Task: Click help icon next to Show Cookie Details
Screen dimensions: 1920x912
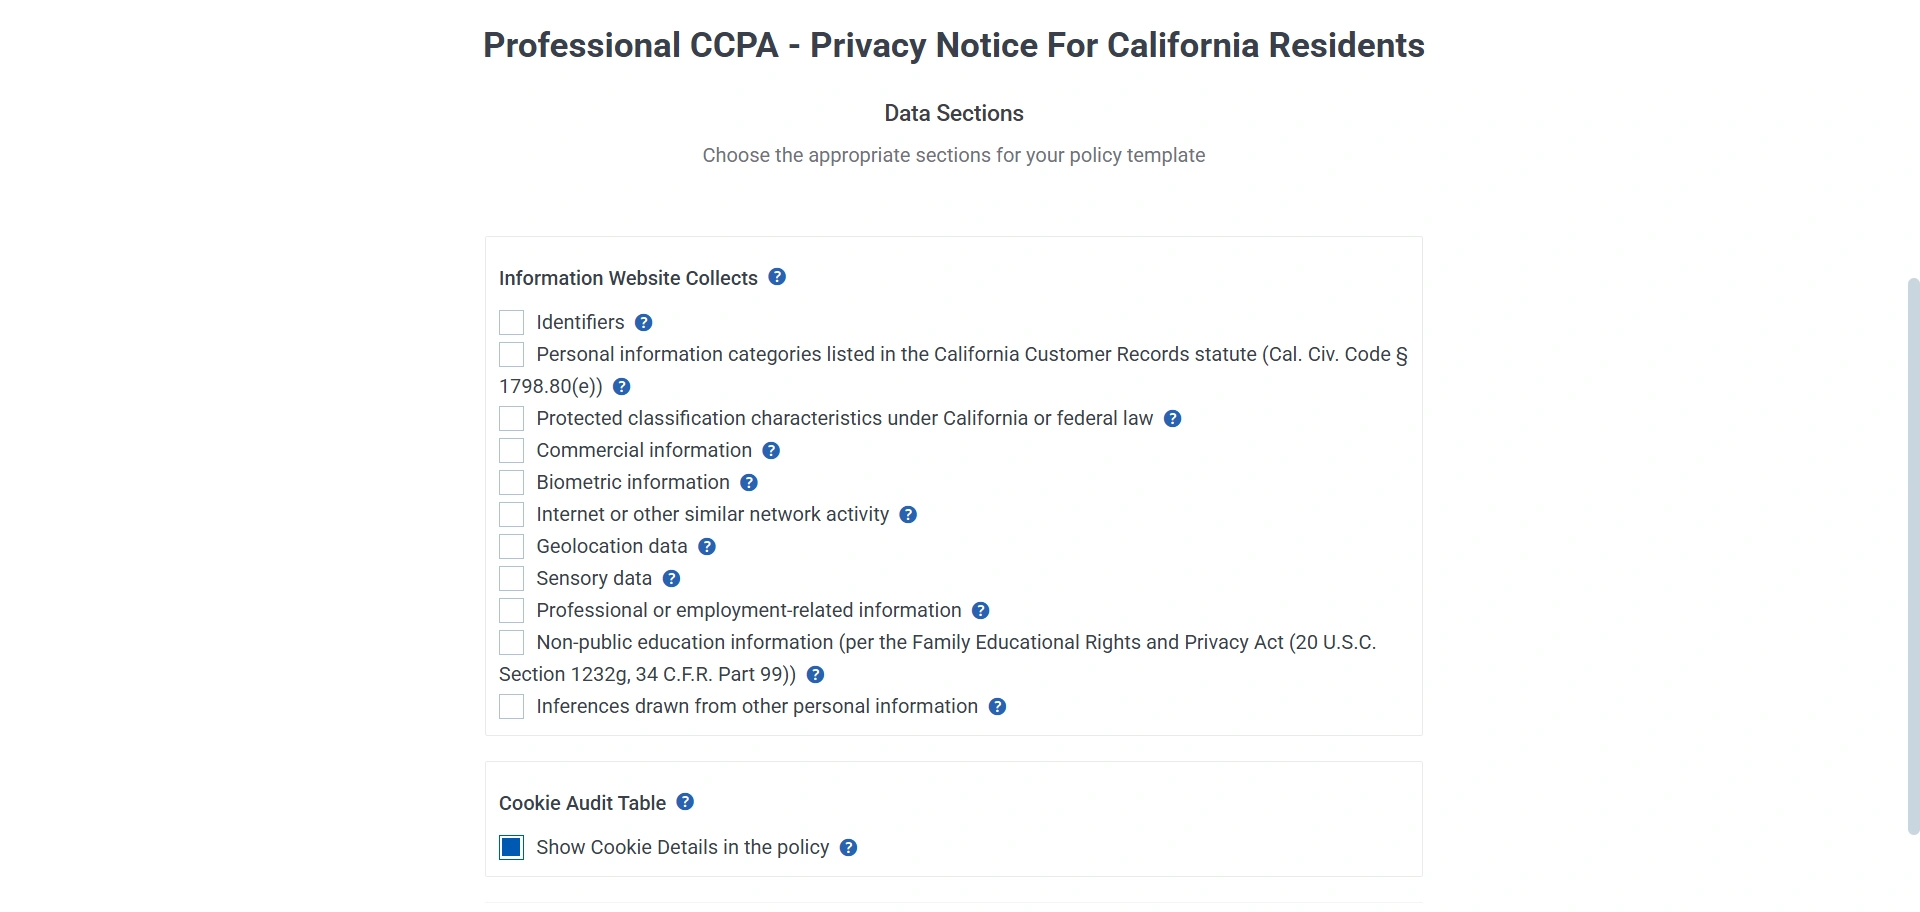Action: click(848, 847)
